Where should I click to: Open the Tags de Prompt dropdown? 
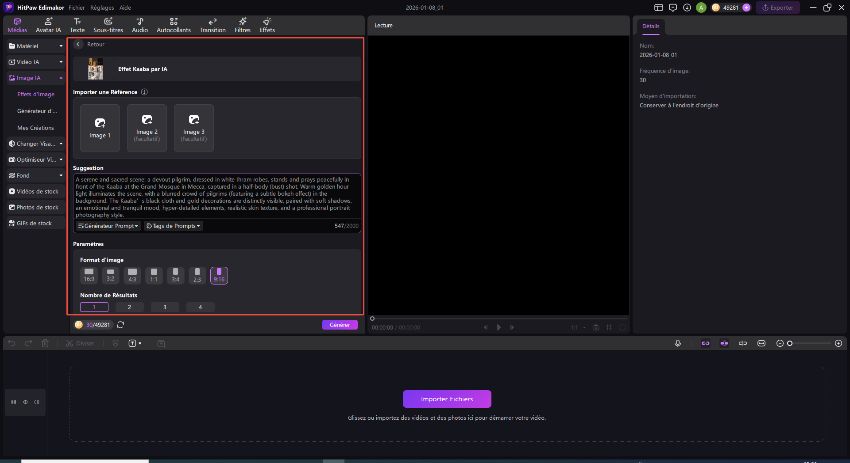click(173, 226)
